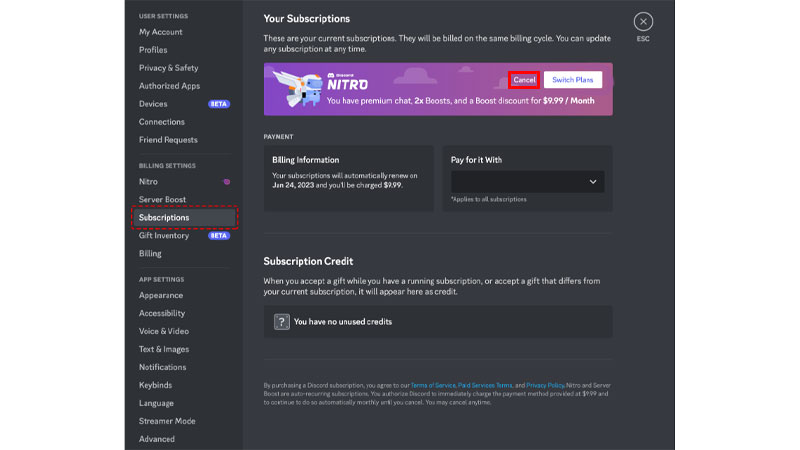Click the Nitro purple indicator icon in sidebar
The height and width of the screenshot is (450, 800).
pyautogui.click(x=227, y=182)
